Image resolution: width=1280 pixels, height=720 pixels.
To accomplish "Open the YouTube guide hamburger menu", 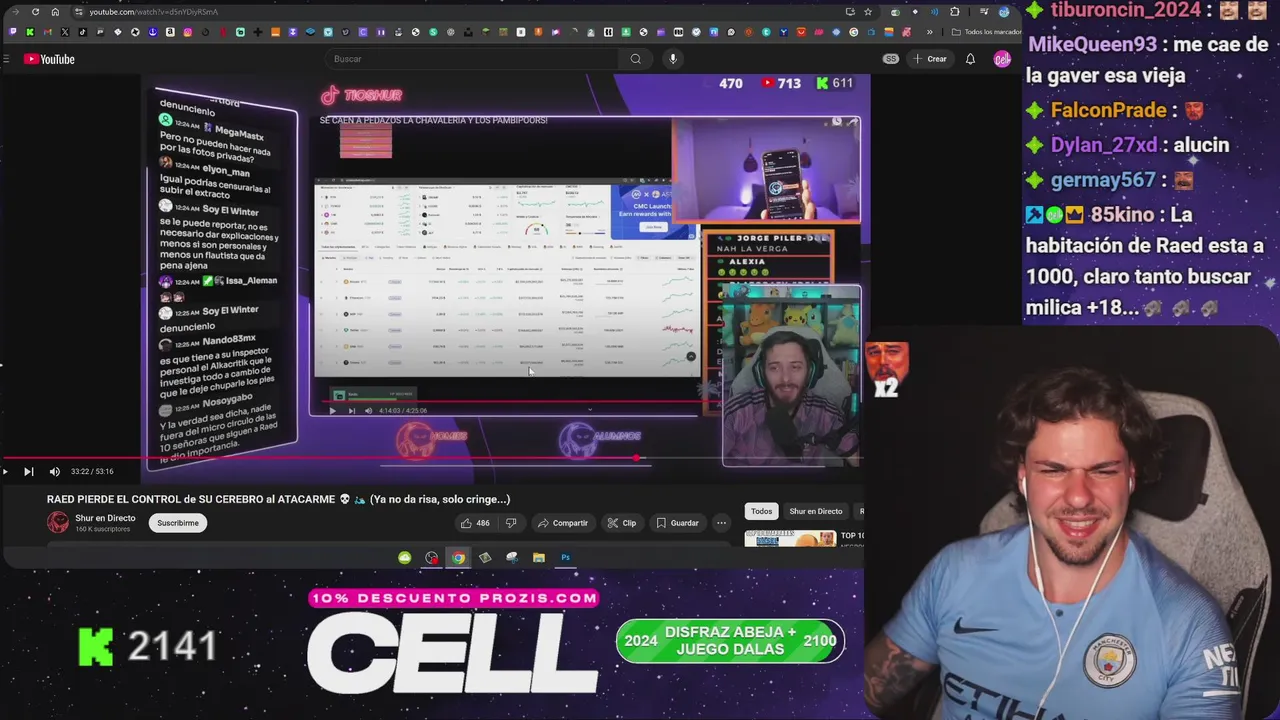I will coord(6,59).
